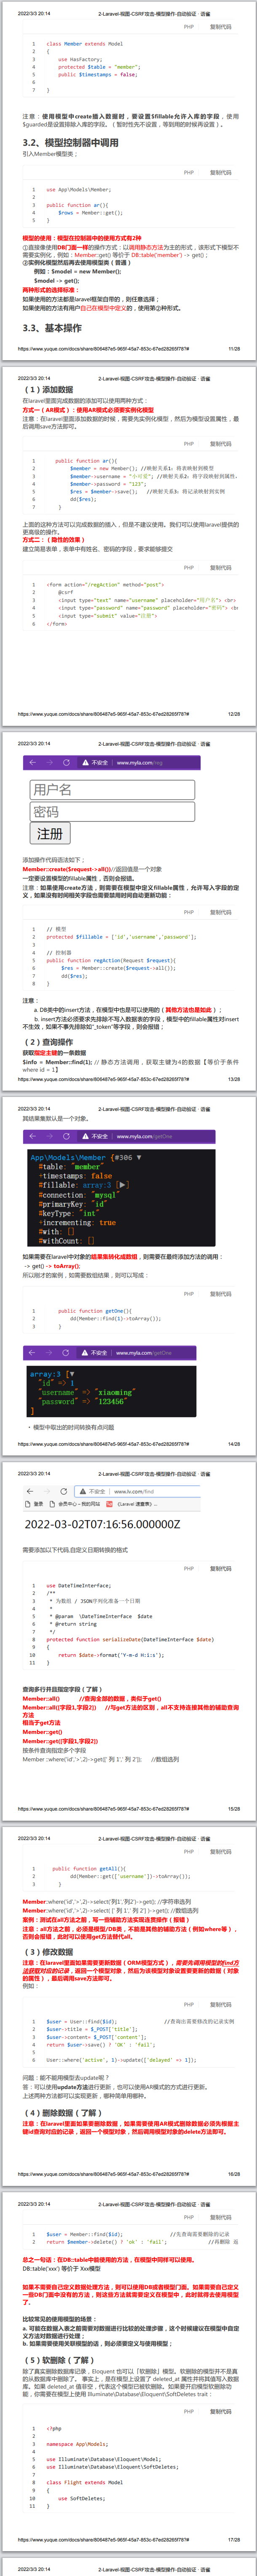Click heading （1）添加数据

(x=48, y=390)
